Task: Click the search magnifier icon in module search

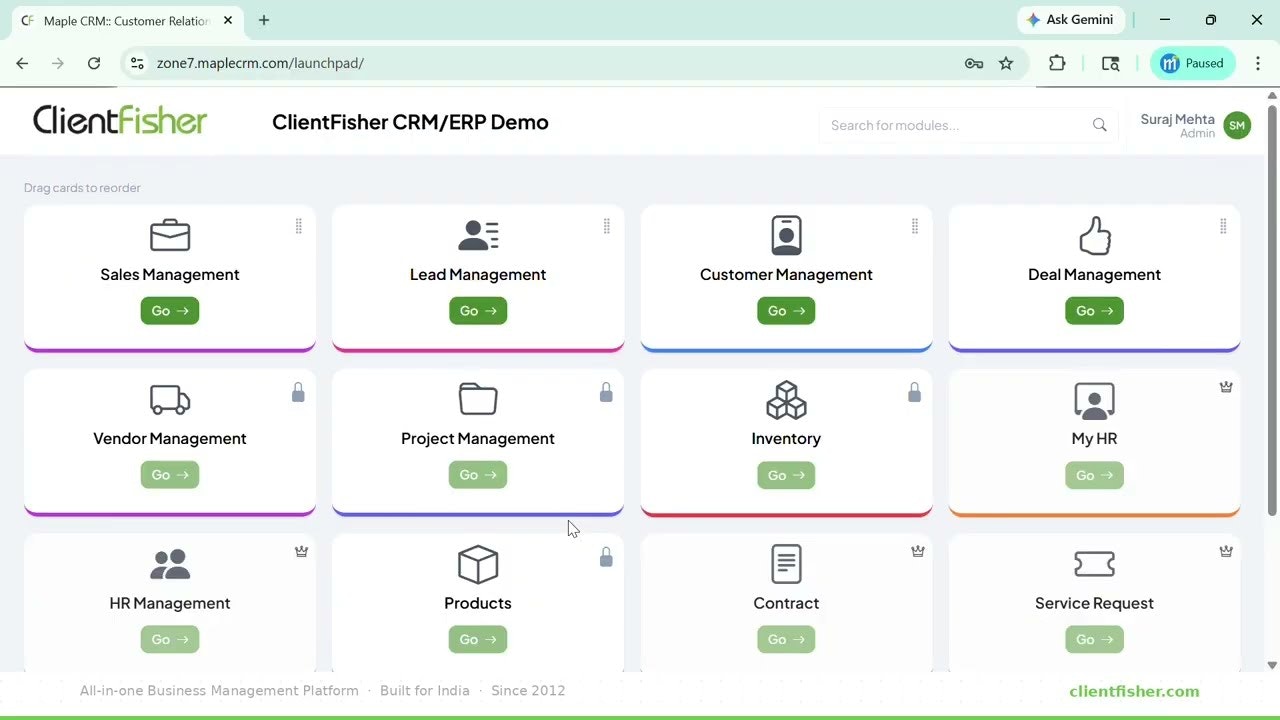Action: [x=1099, y=125]
